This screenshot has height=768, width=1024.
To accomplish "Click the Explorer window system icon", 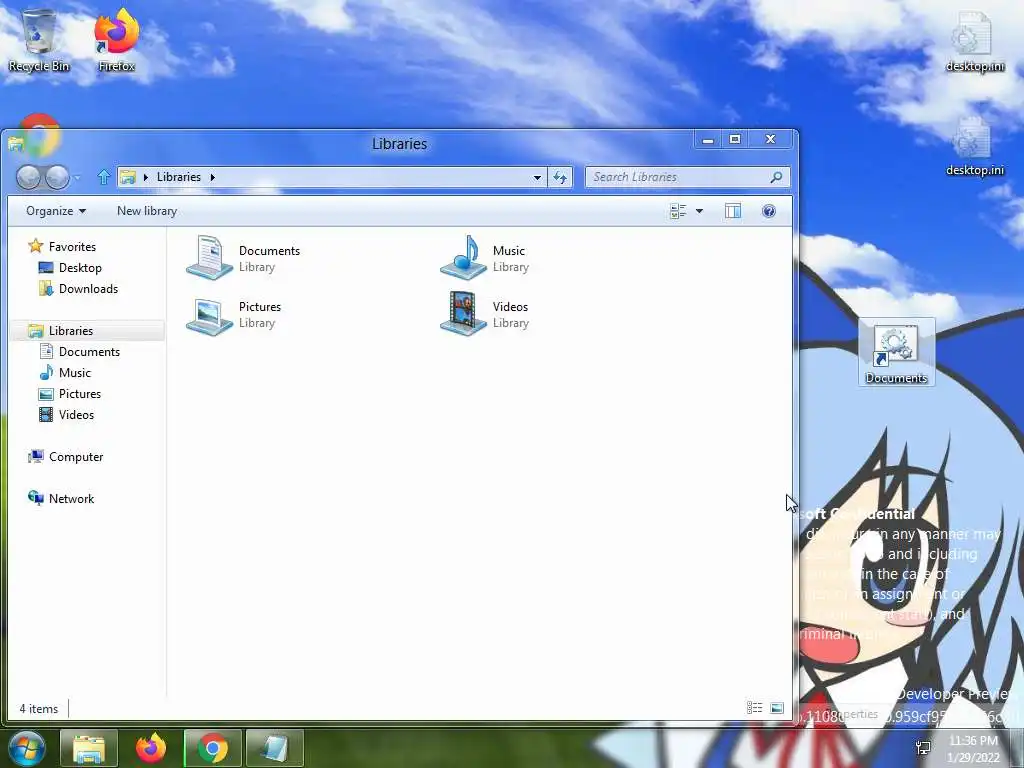I will pyautogui.click(x=16, y=144).
